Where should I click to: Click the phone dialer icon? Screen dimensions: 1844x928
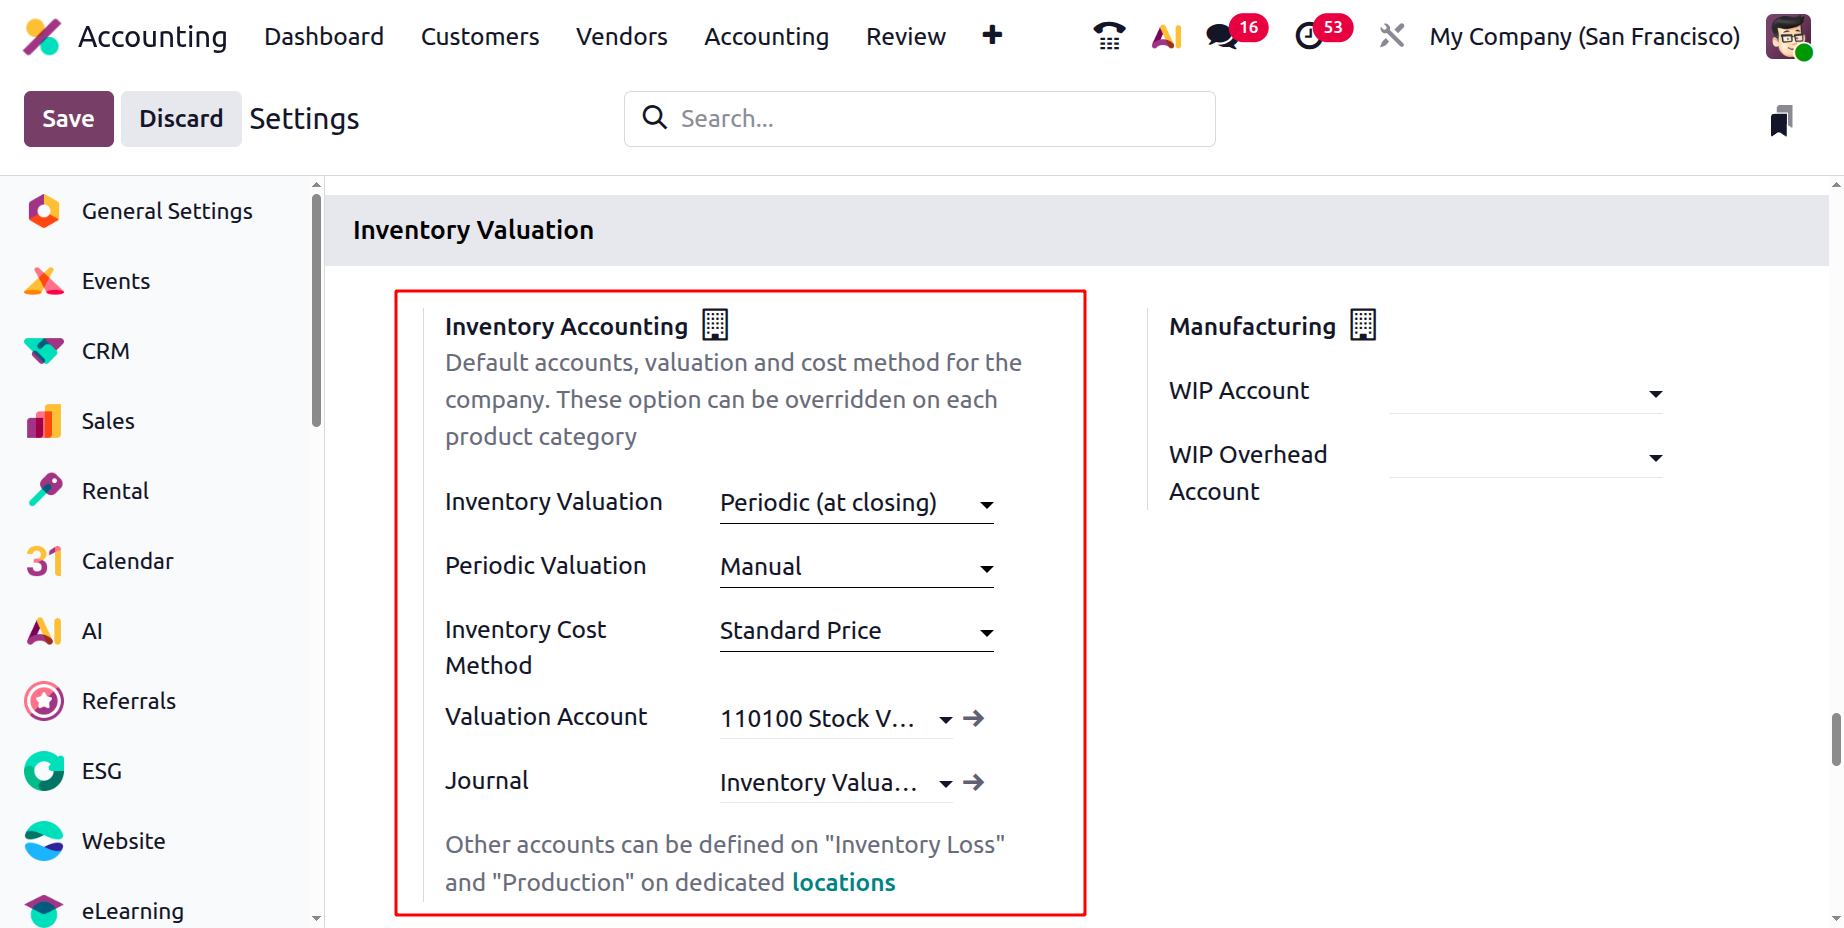point(1109,36)
